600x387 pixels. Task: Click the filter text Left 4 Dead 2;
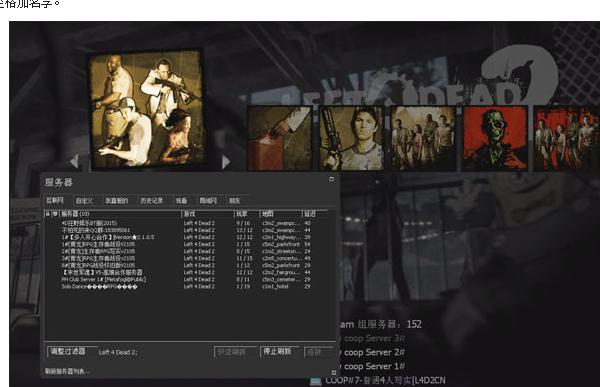[118, 352]
